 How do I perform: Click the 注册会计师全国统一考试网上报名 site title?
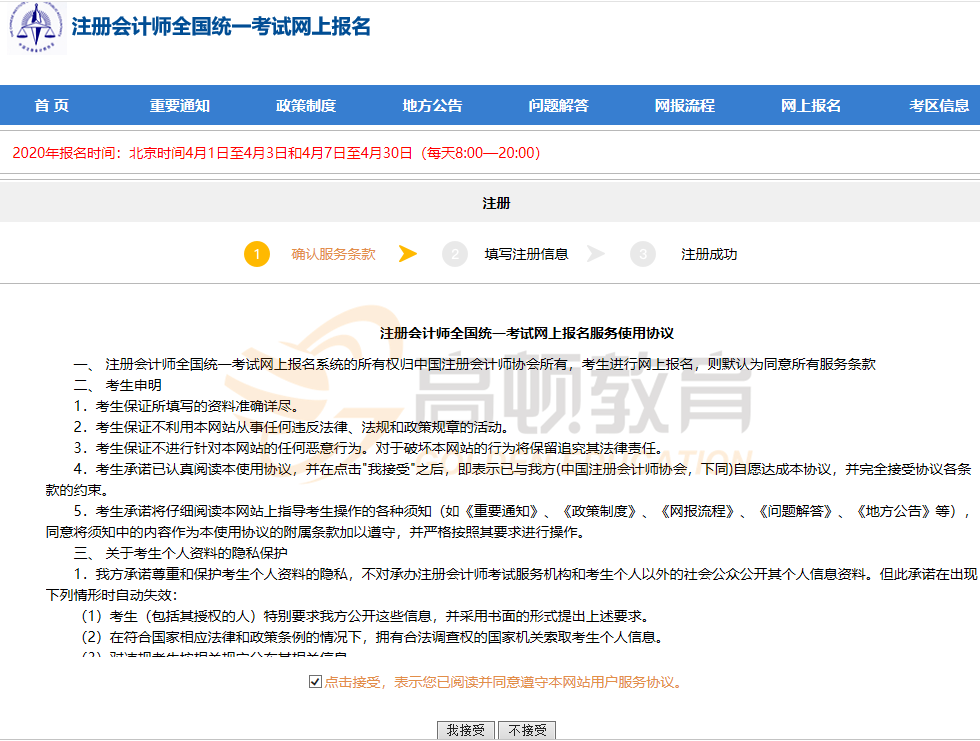(x=220, y=27)
